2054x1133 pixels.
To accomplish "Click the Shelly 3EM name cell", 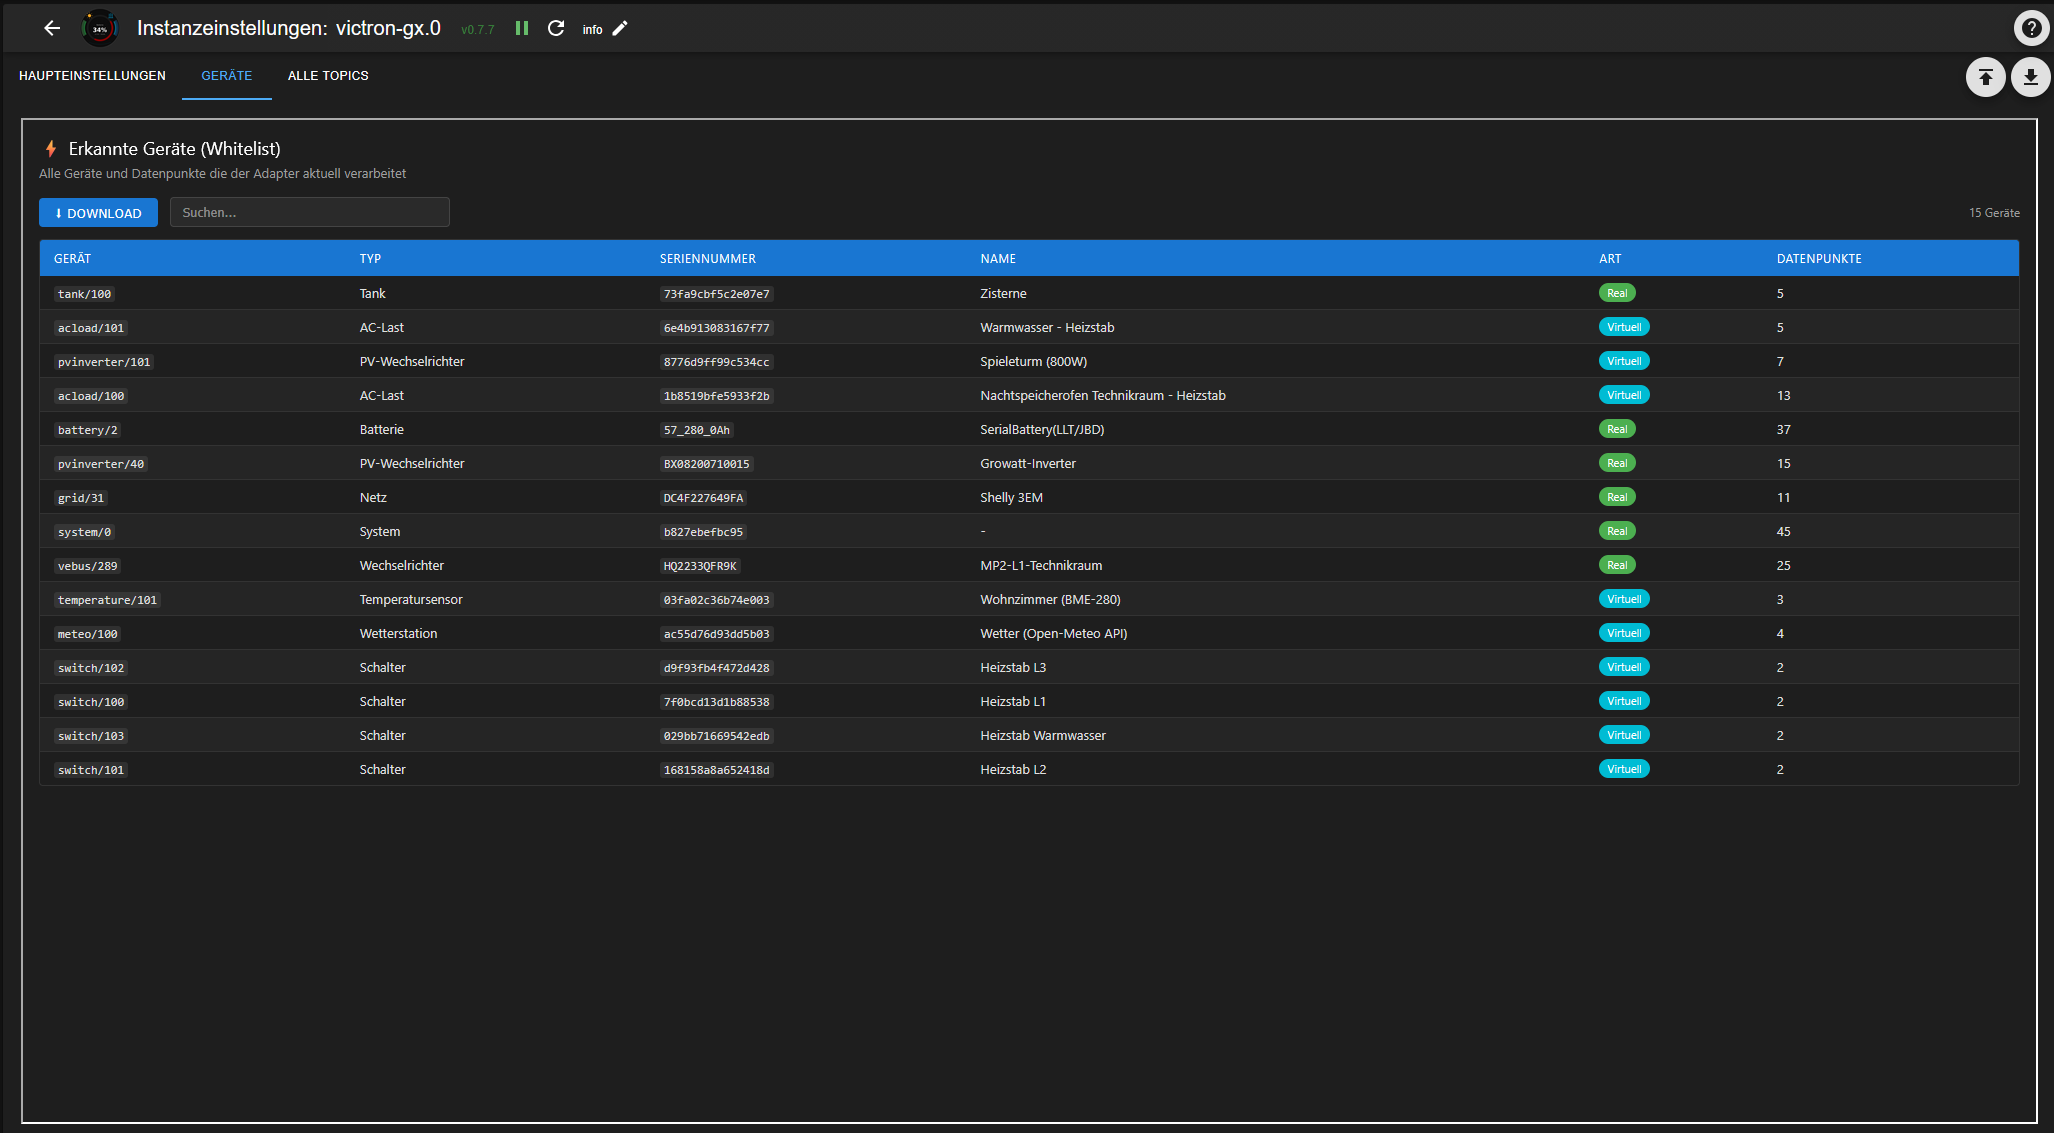I will click(1011, 497).
